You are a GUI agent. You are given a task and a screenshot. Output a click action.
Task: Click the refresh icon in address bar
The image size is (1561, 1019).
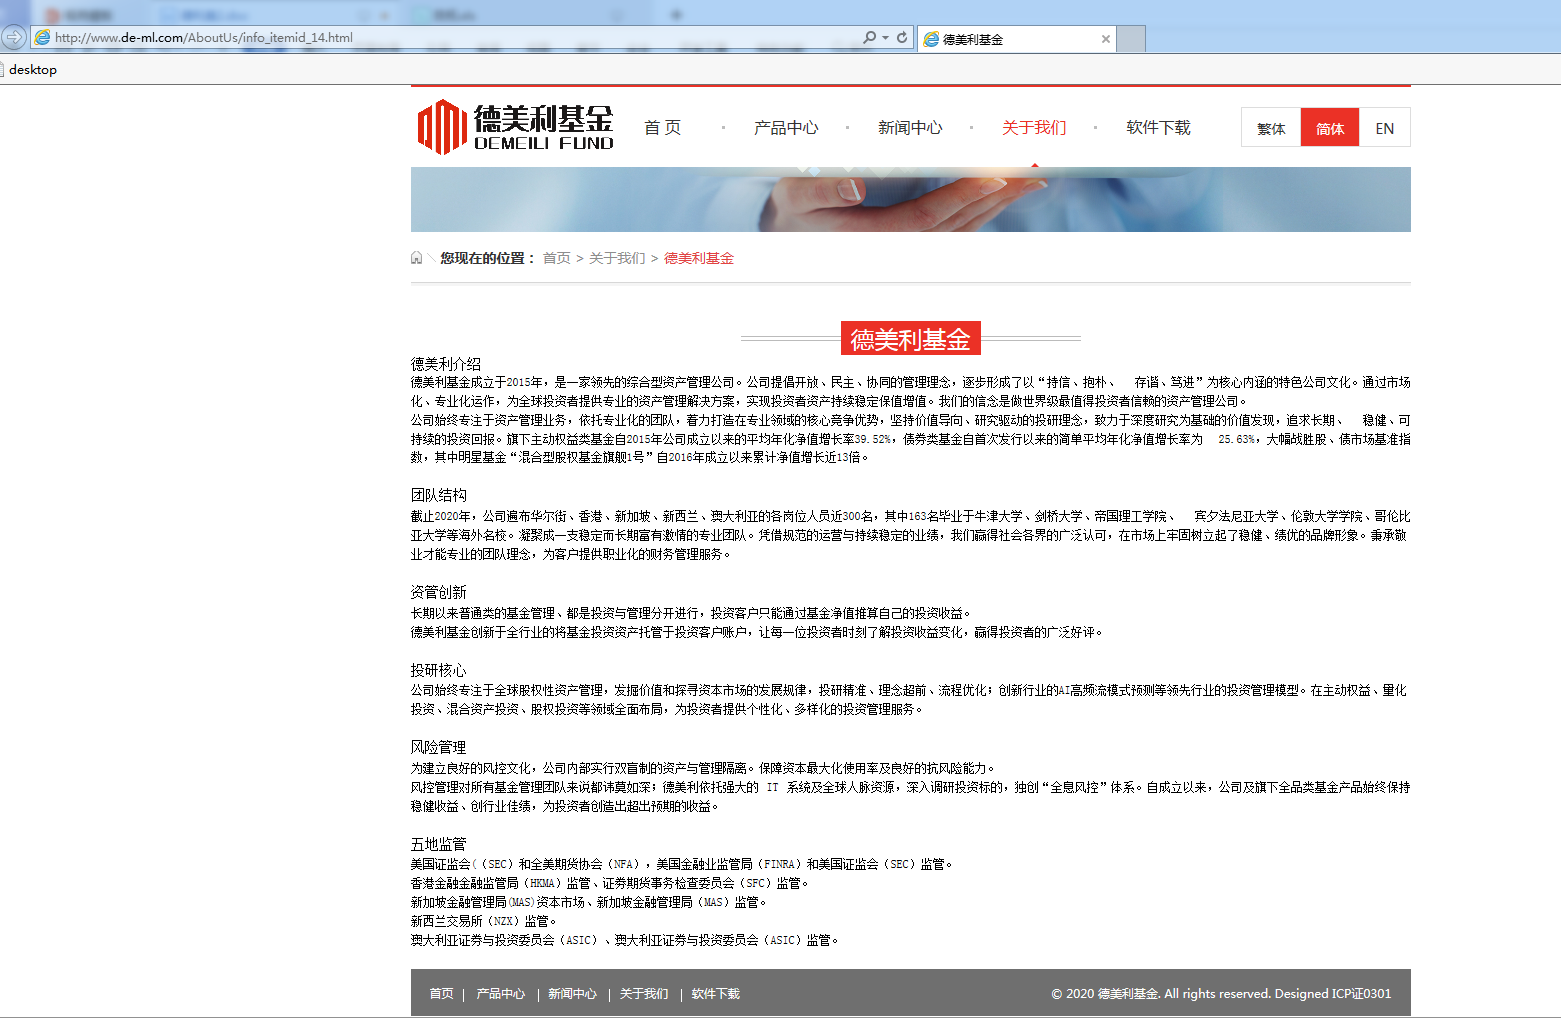pyautogui.click(x=902, y=38)
